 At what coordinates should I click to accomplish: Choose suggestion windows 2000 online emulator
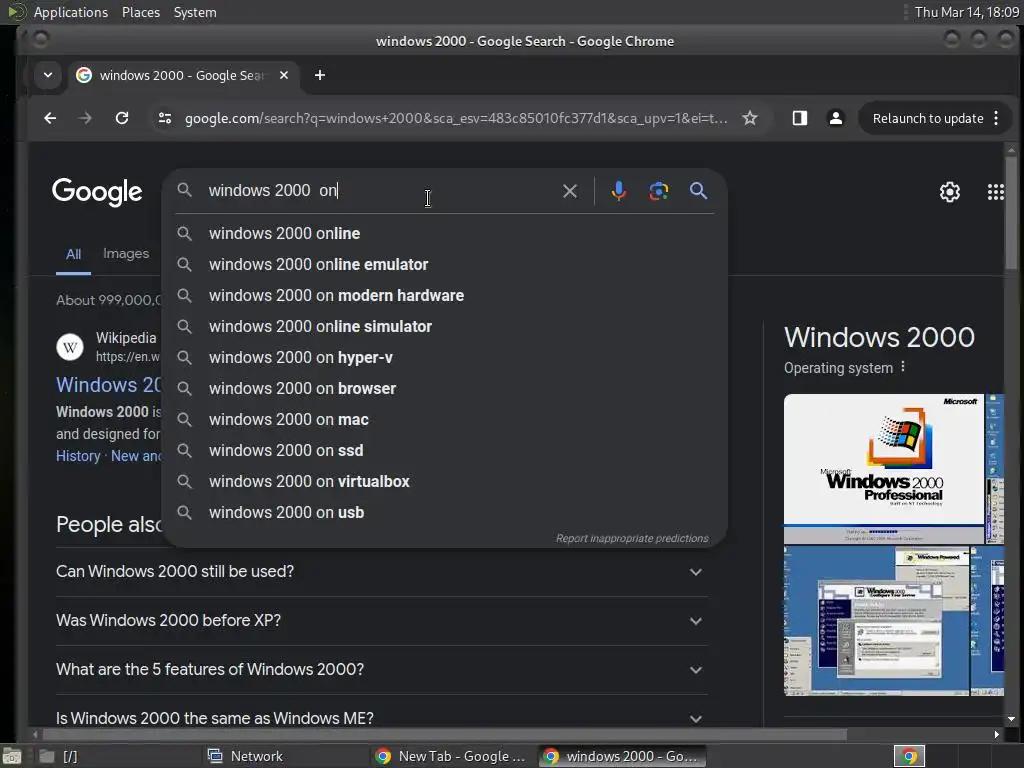point(444,264)
